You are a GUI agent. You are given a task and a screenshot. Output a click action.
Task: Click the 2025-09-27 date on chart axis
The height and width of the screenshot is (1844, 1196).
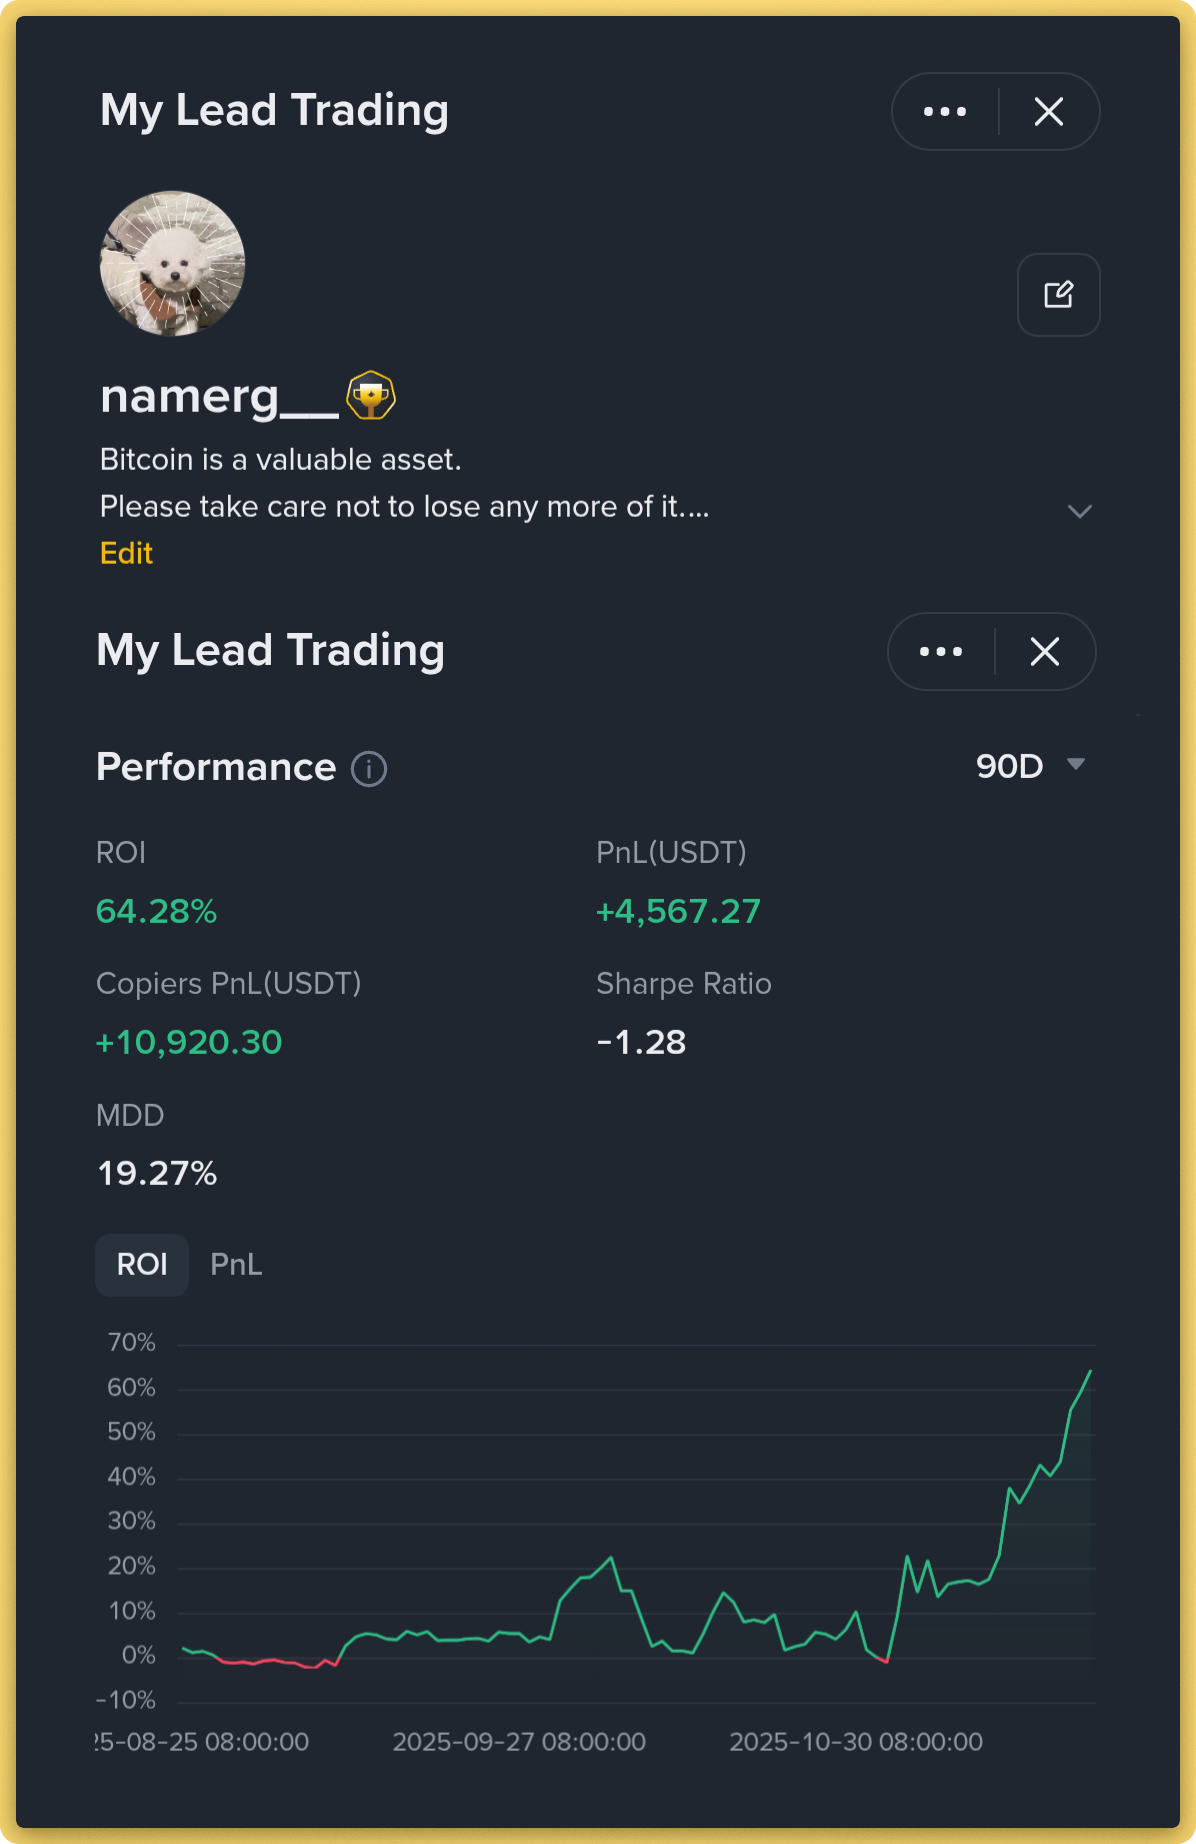pyautogui.click(x=519, y=1742)
